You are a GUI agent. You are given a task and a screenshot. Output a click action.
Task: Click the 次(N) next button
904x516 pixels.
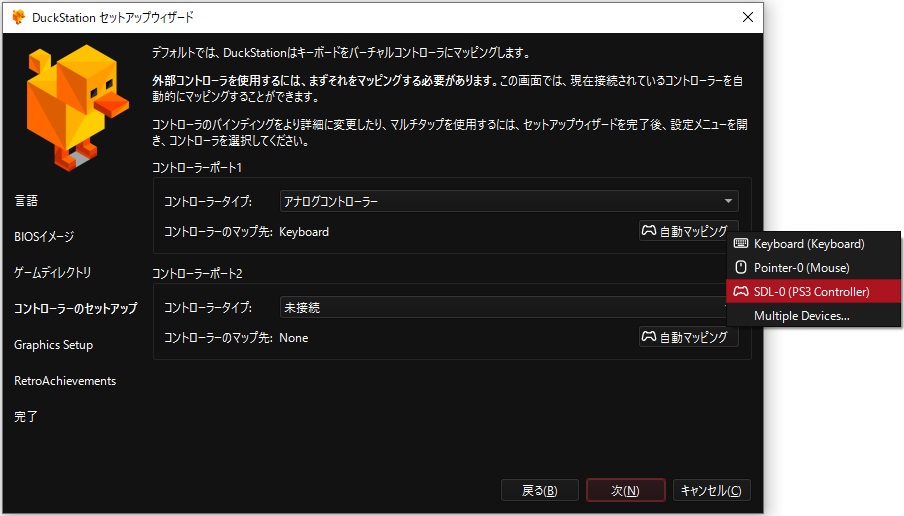tap(626, 491)
